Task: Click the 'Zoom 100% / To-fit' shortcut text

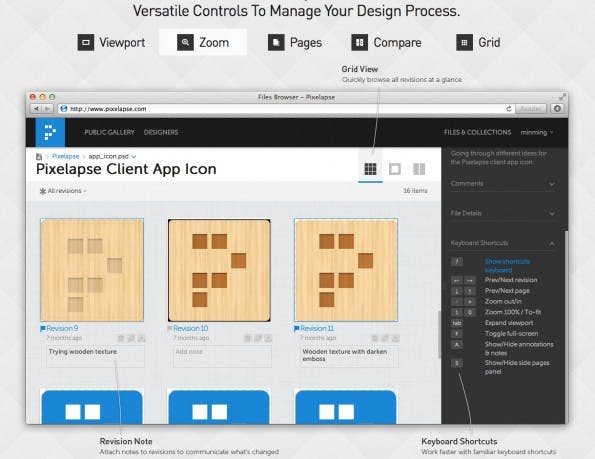Action: [x=513, y=312]
